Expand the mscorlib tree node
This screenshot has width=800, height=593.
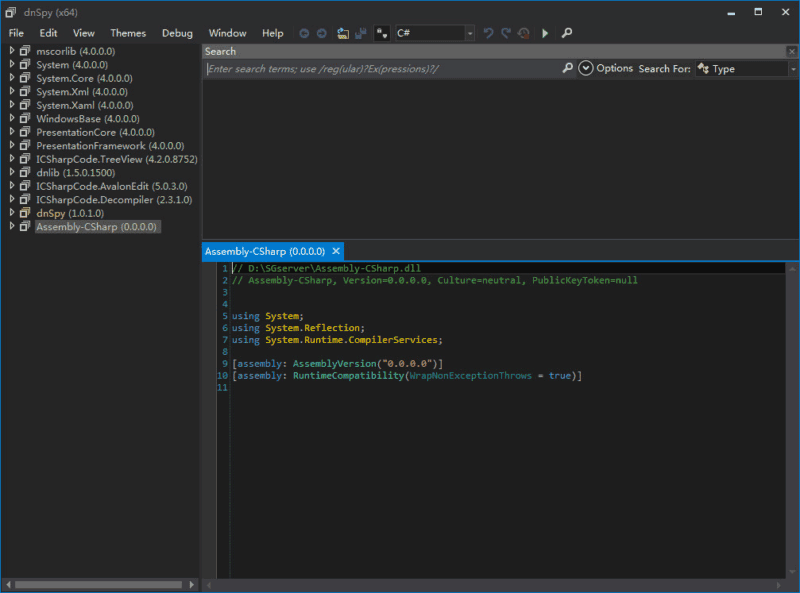point(12,51)
